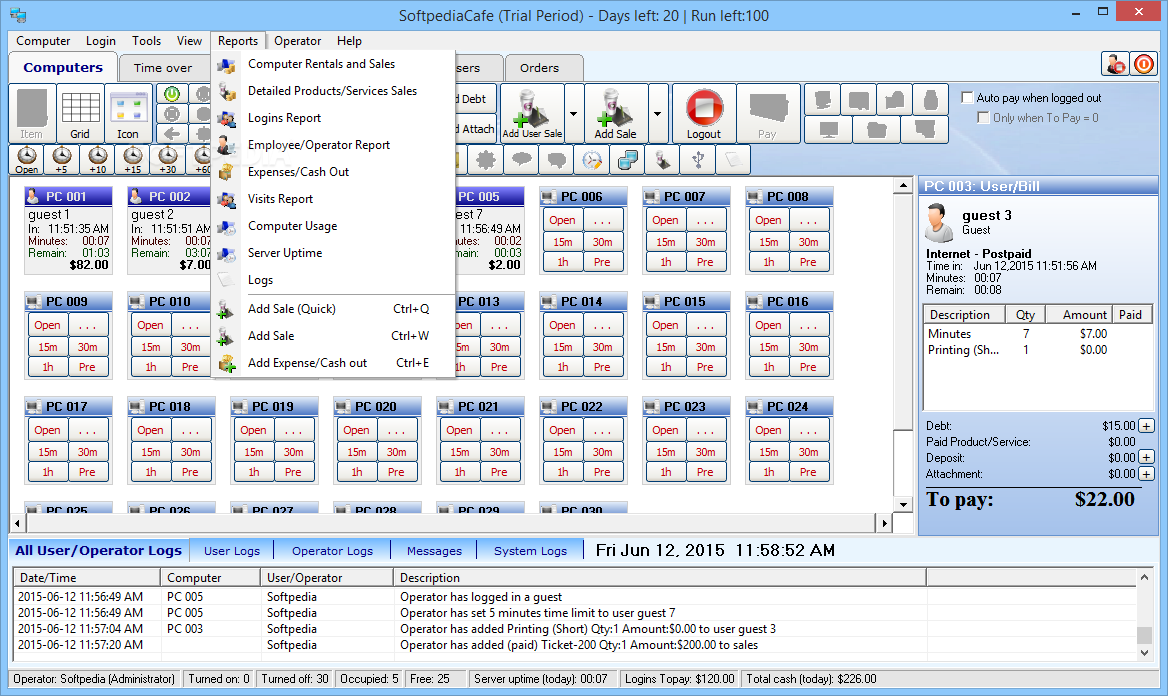Click Pre button on PC 016
Image resolution: width=1168 pixels, height=696 pixels.
pyautogui.click(x=808, y=367)
